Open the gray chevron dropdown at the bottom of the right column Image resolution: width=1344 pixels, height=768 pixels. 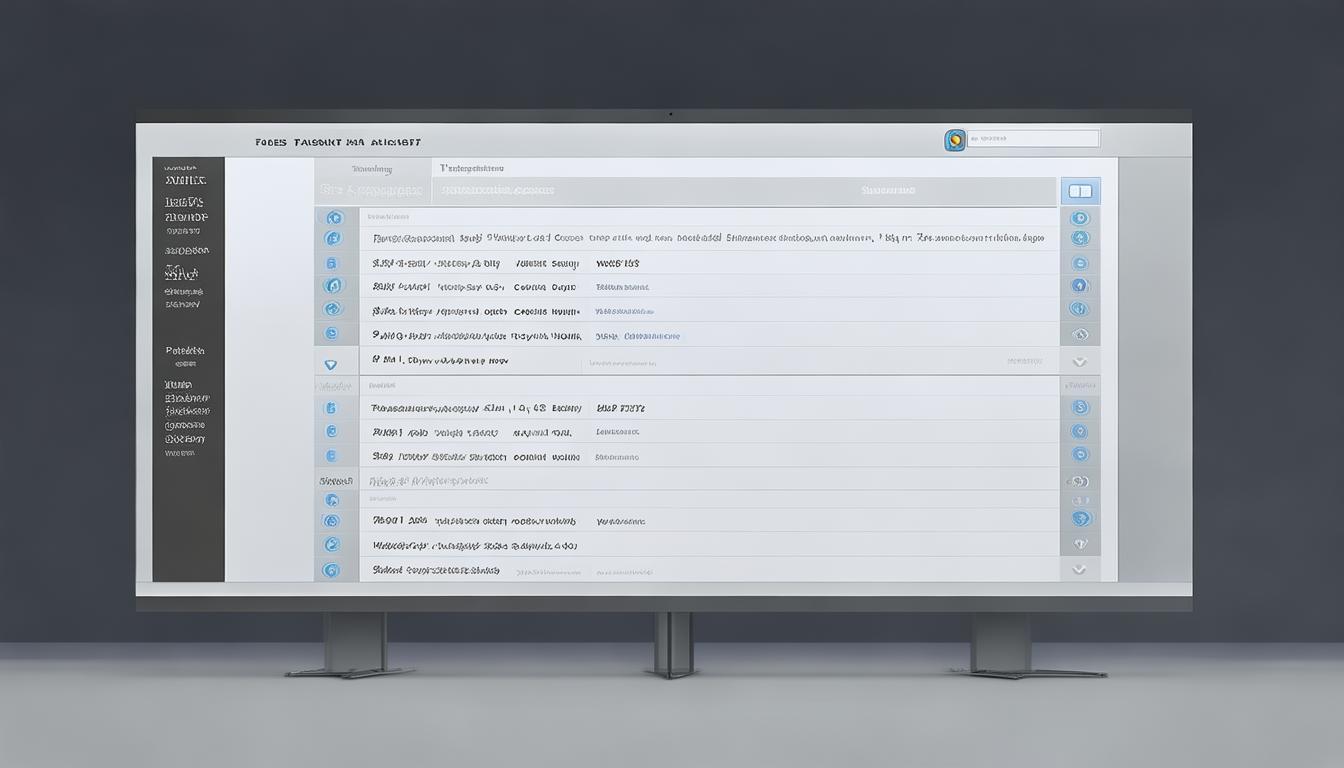tap(1079, 569)
